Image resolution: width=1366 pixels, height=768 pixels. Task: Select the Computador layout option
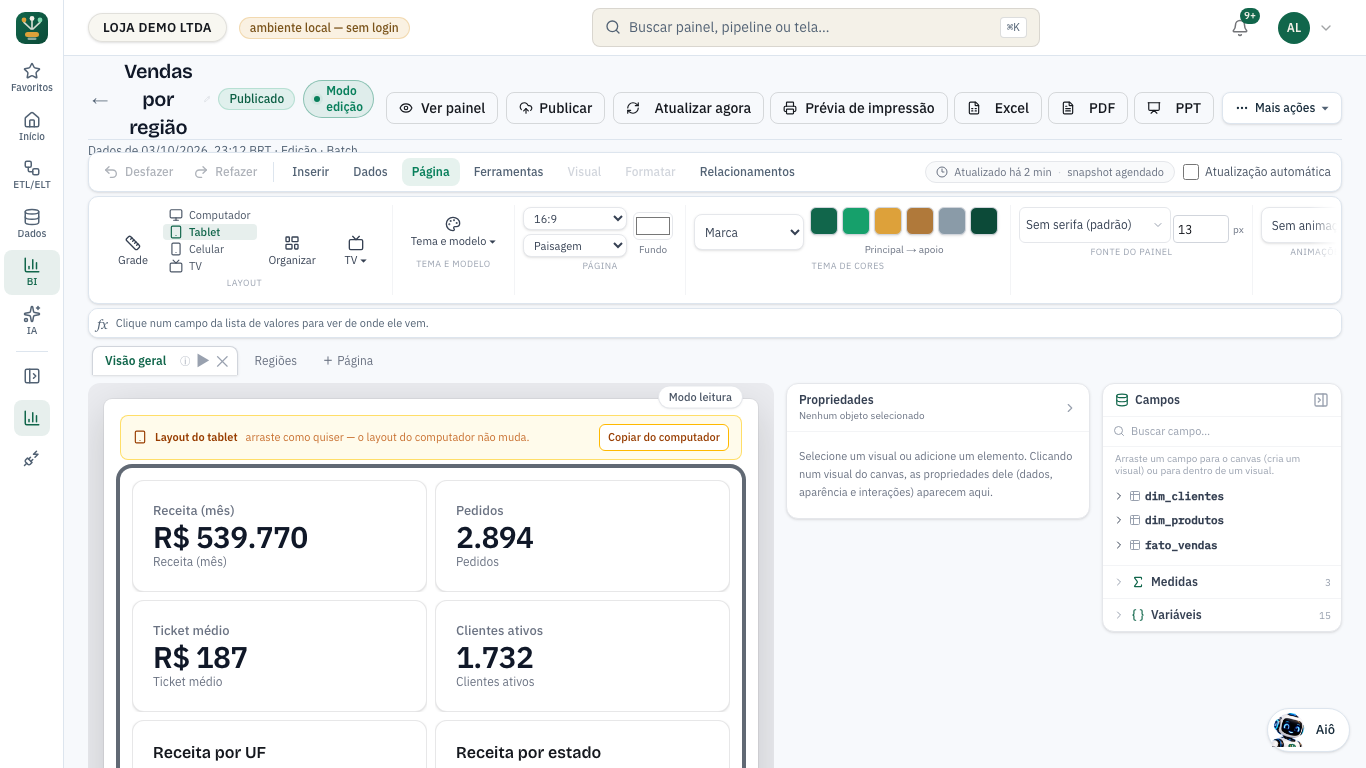pyautogui.click(x=210, y=215)
